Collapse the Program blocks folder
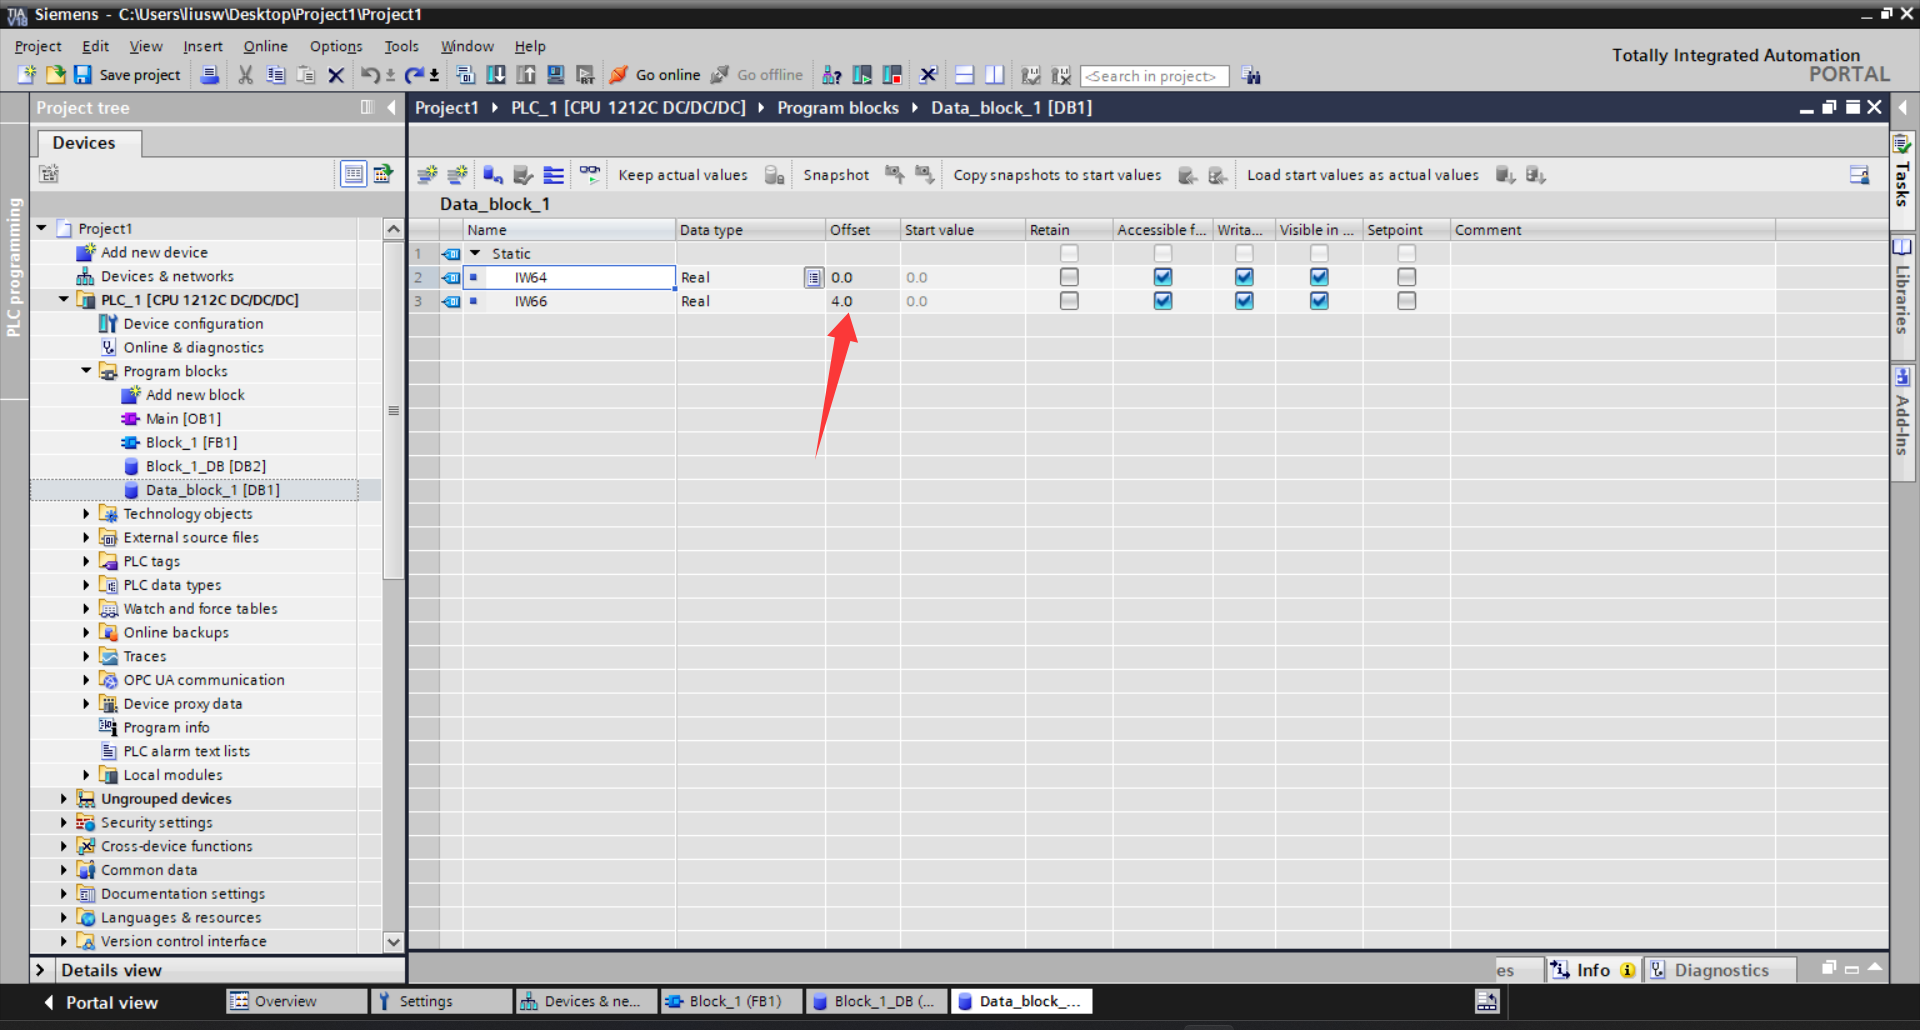Image resolution: width=1920 pixels, height=1030 pixels. pos(86,371)
